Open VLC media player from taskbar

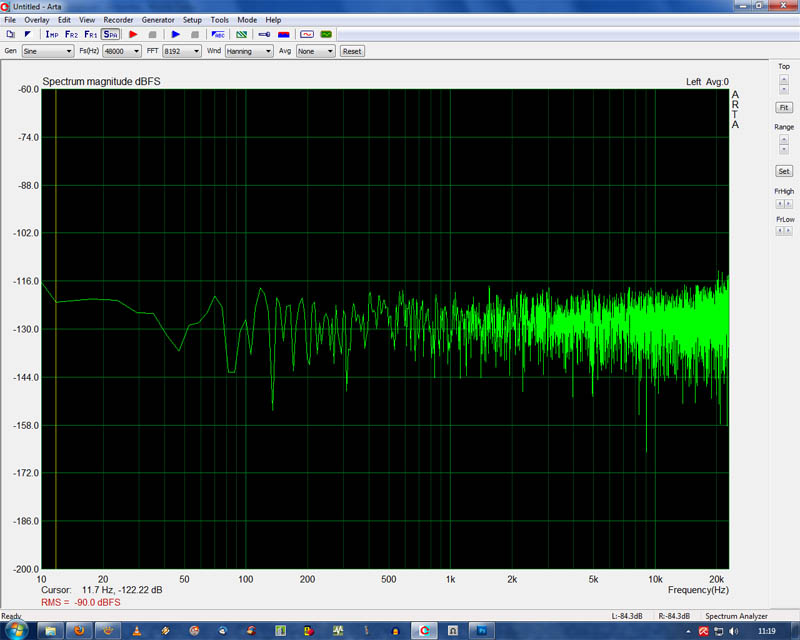coord(136,631)
